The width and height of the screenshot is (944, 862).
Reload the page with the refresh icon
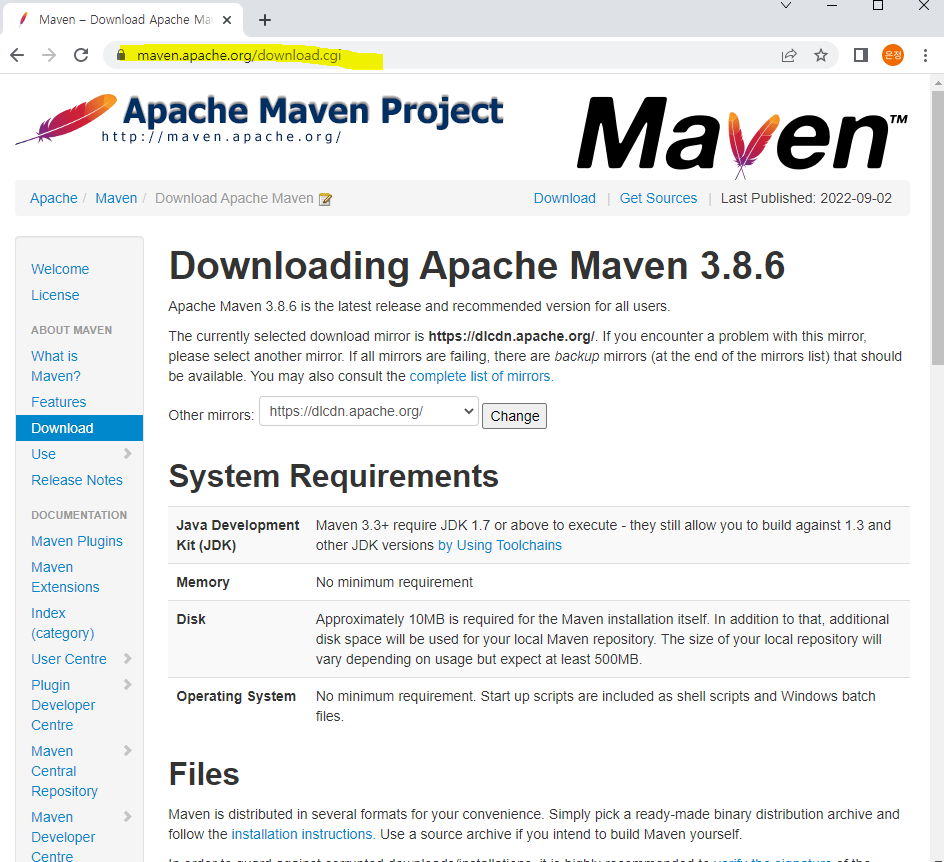[x=81, y=55]
